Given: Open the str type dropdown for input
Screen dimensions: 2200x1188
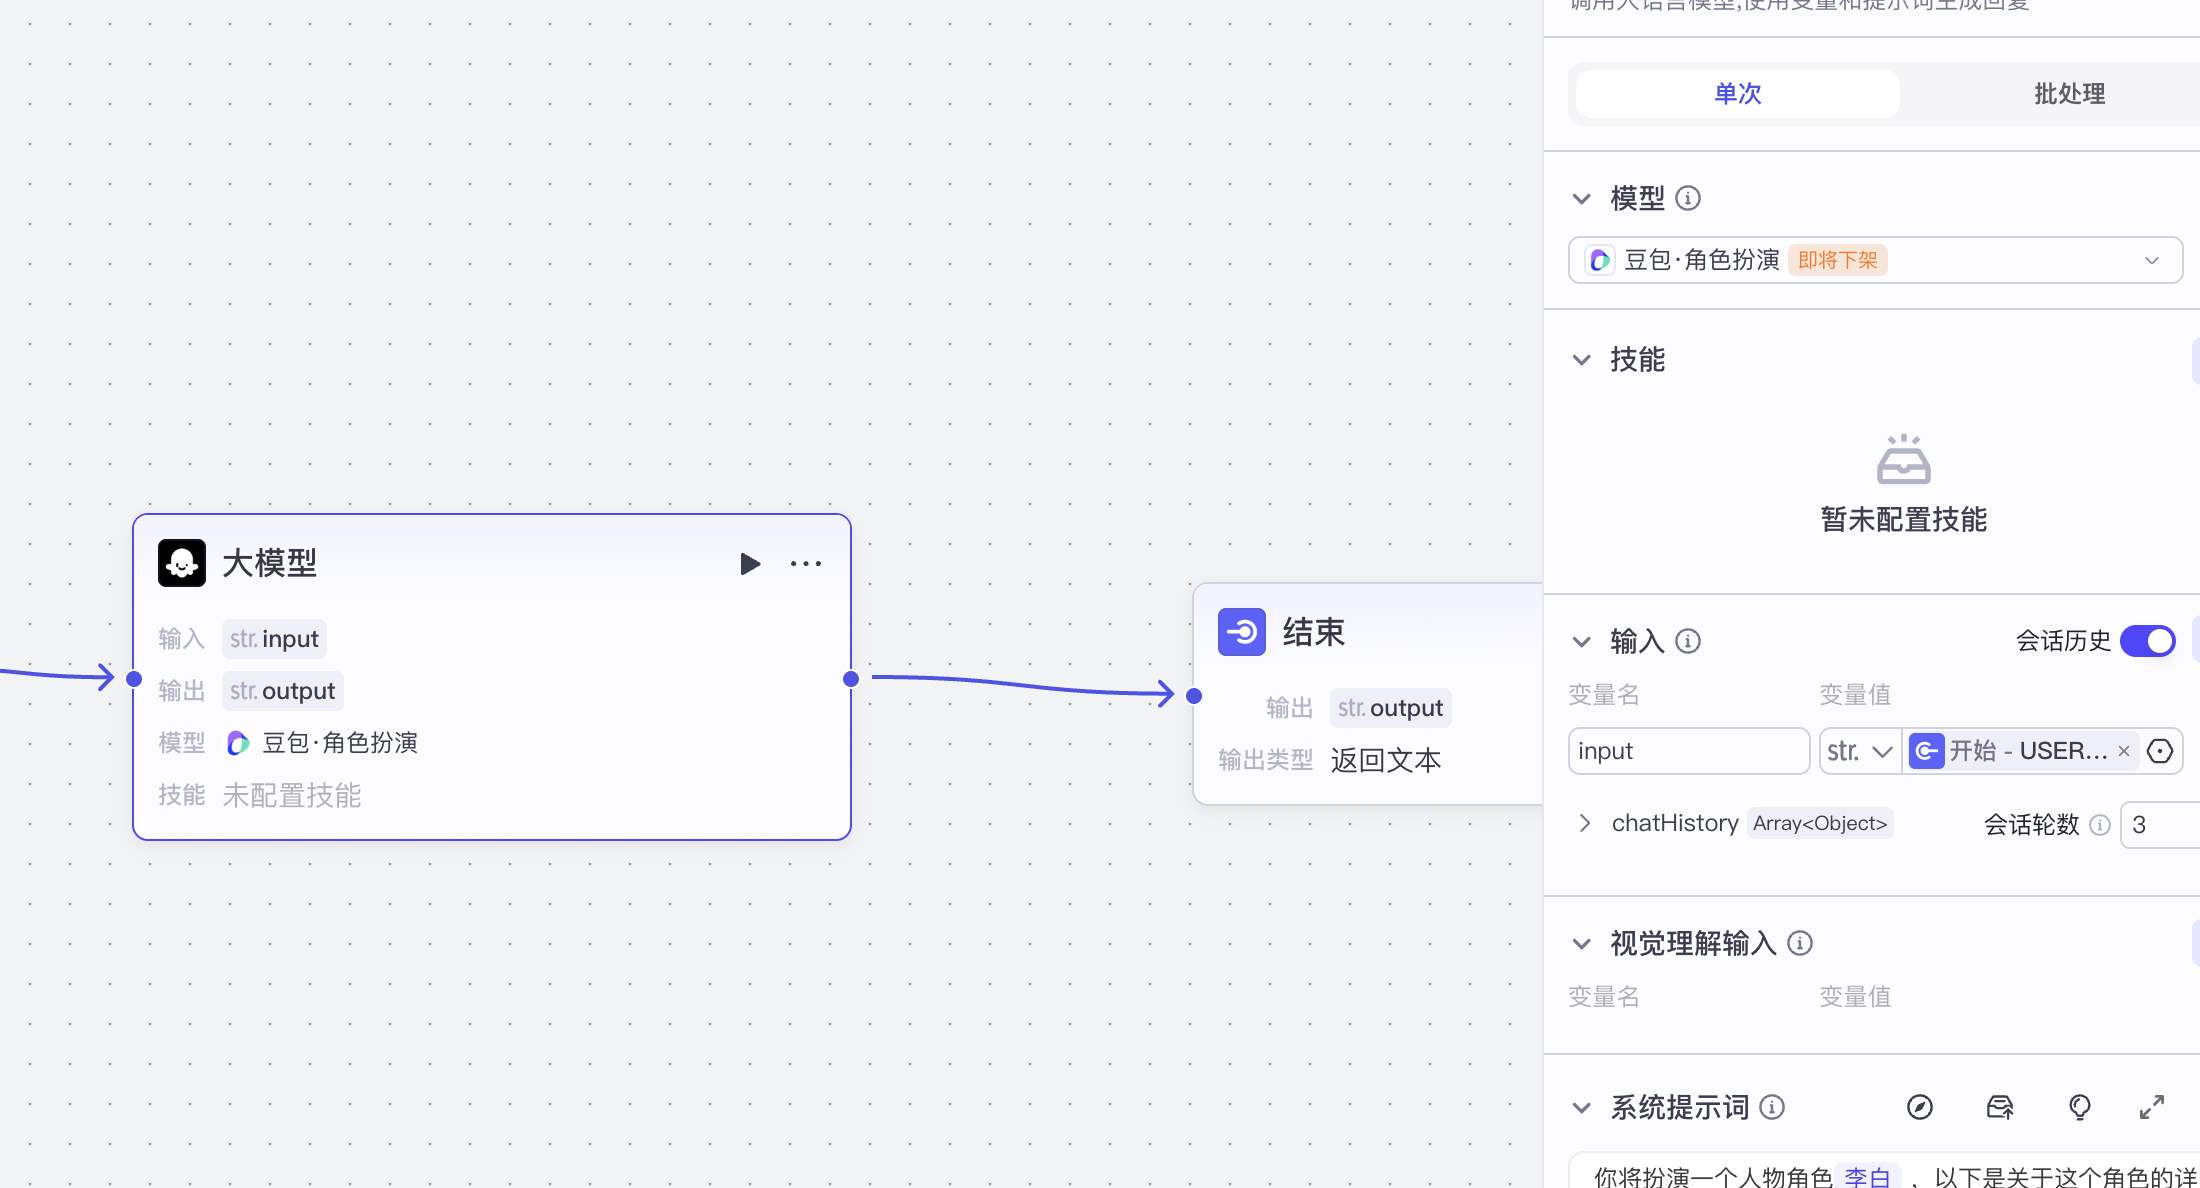Looking at the screenshot, I should 1860,751.
